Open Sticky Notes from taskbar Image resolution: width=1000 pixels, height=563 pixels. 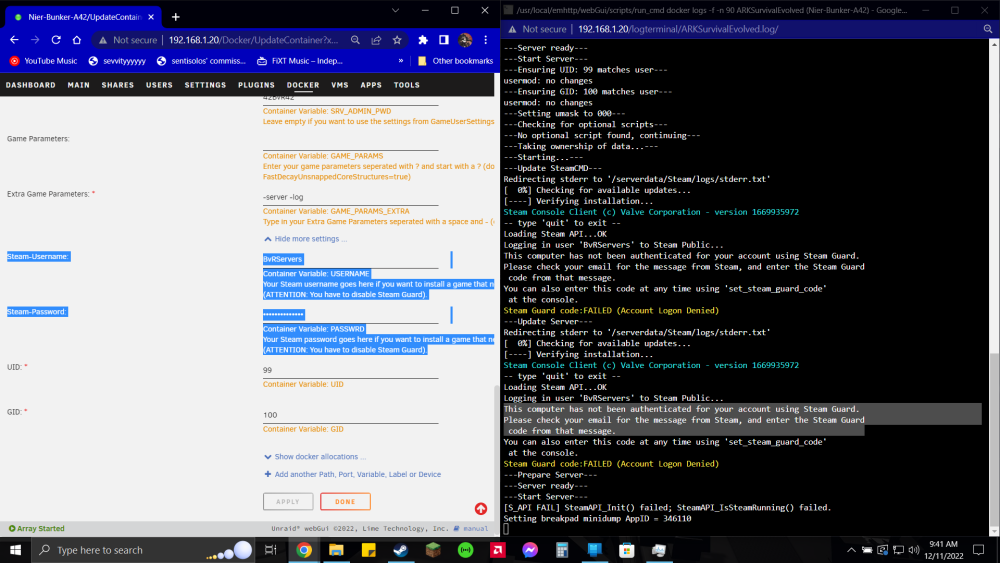tap(369, 550)
